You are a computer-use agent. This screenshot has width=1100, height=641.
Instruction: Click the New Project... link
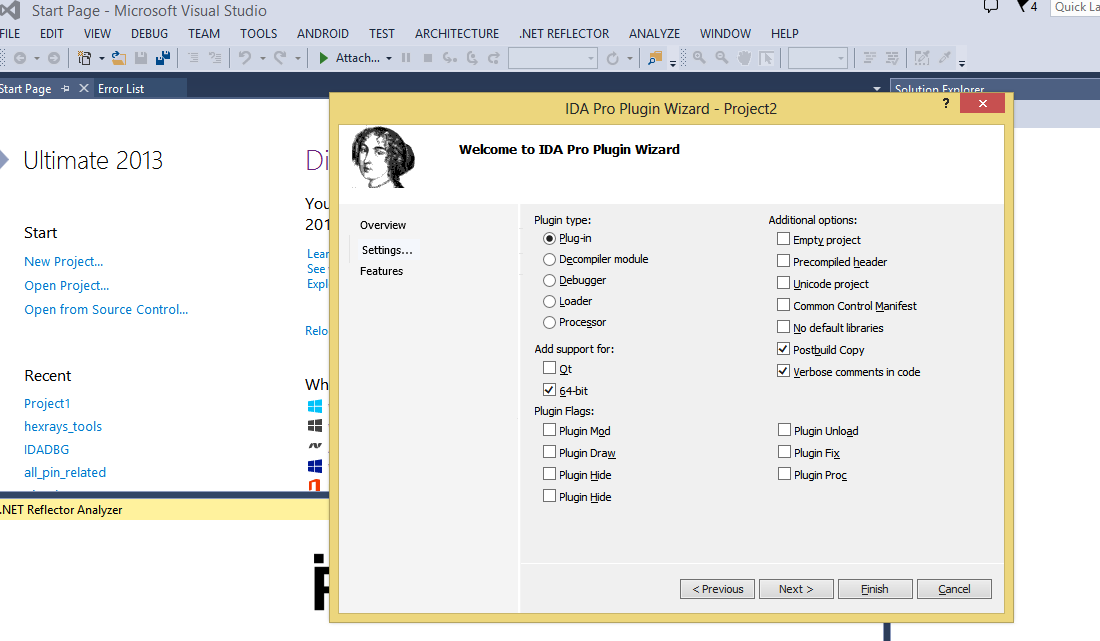64,262
